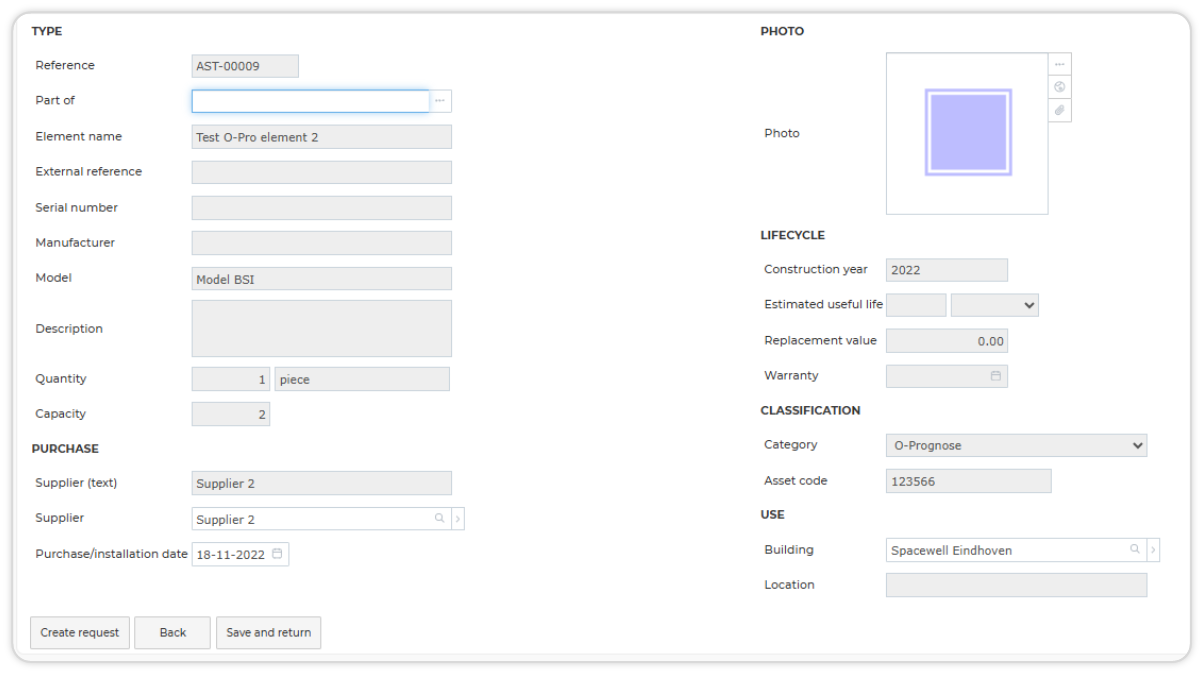Click the Photo ellipsis browse icon

click(x=1060, y=65)
